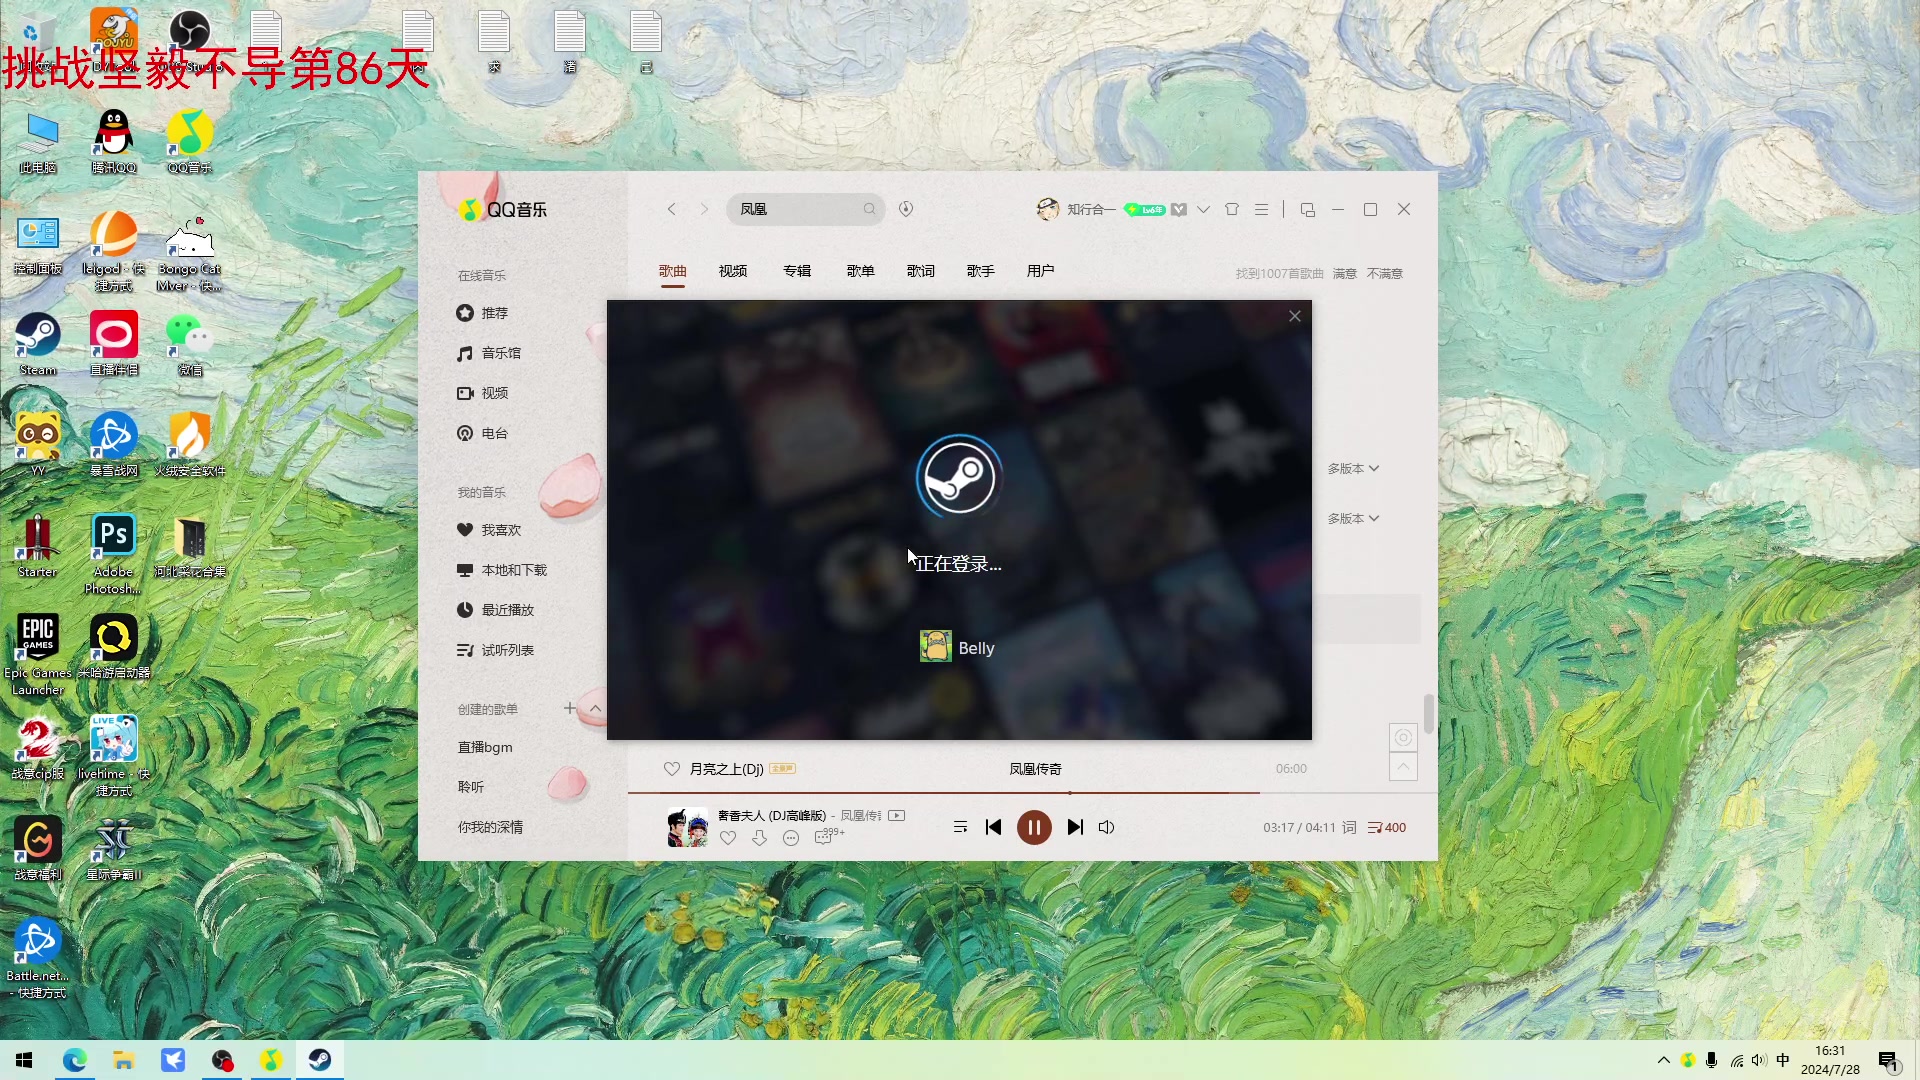Click the like/heart icon on current song

[728, 837]
